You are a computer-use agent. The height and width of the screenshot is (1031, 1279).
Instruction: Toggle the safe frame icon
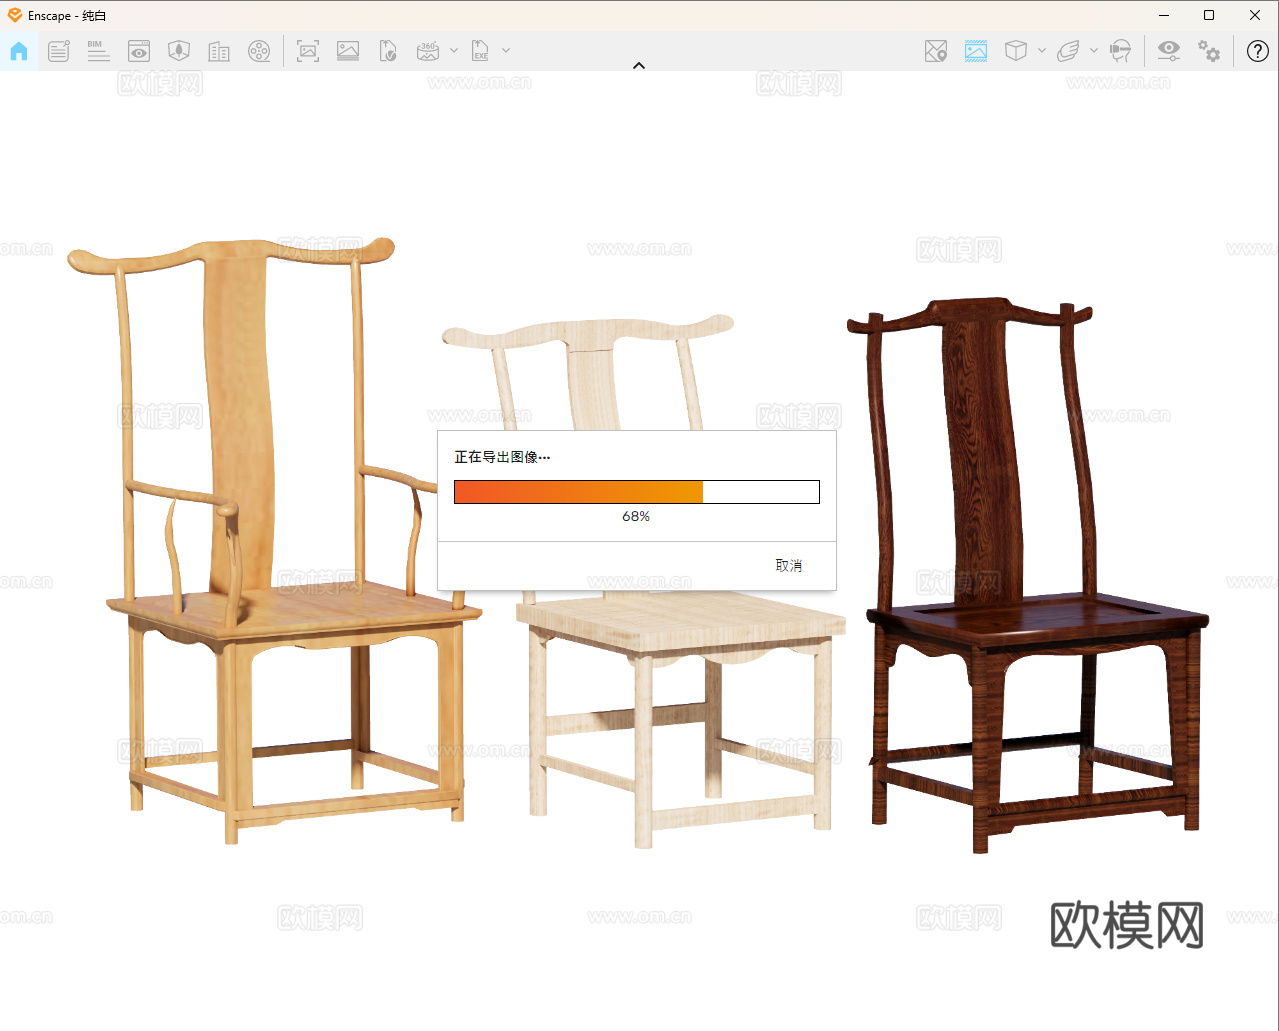[x=976, y=51]
